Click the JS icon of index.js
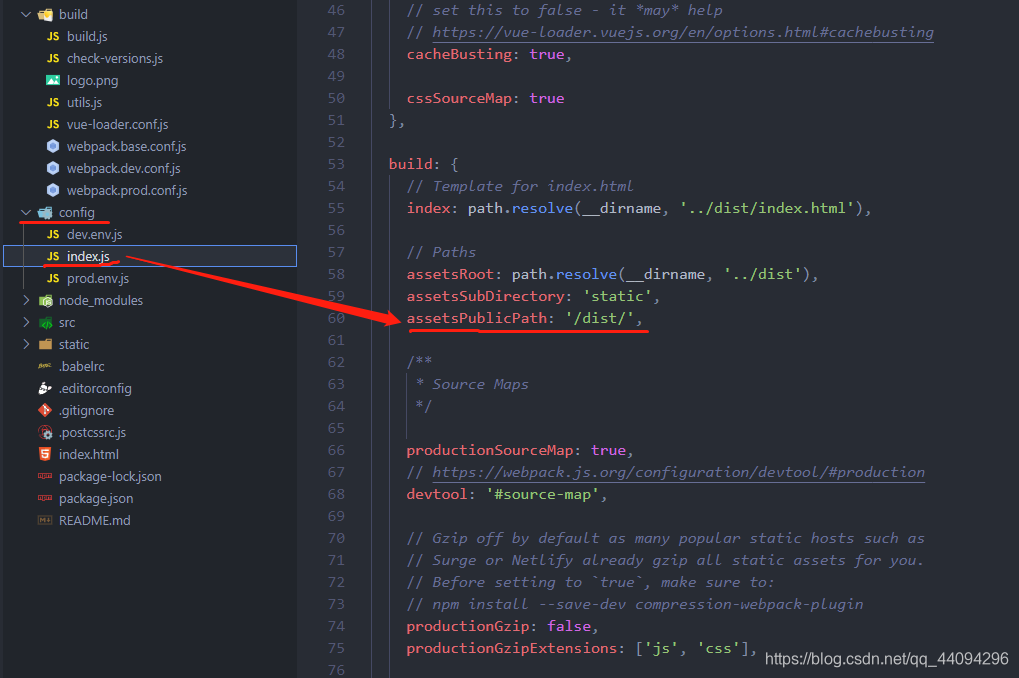This screenshot has height=678, width=1019. 53,256
